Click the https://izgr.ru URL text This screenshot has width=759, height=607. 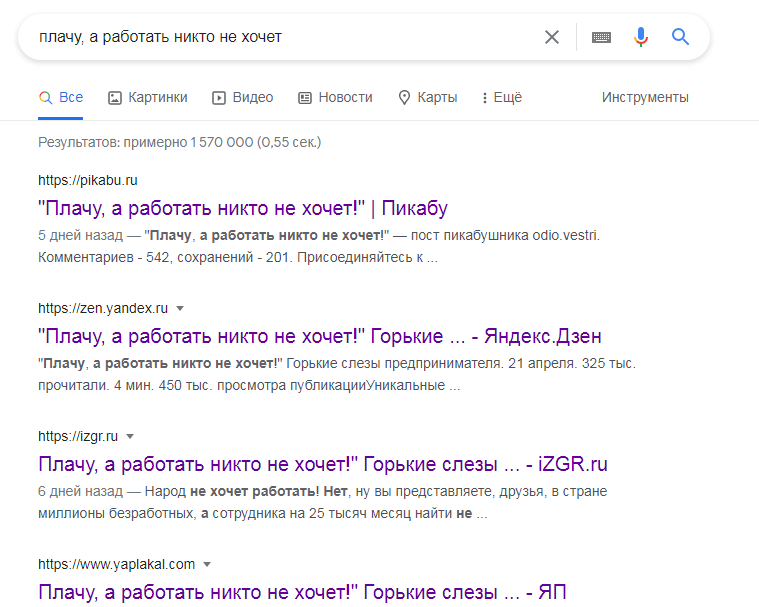click(78, 436)
